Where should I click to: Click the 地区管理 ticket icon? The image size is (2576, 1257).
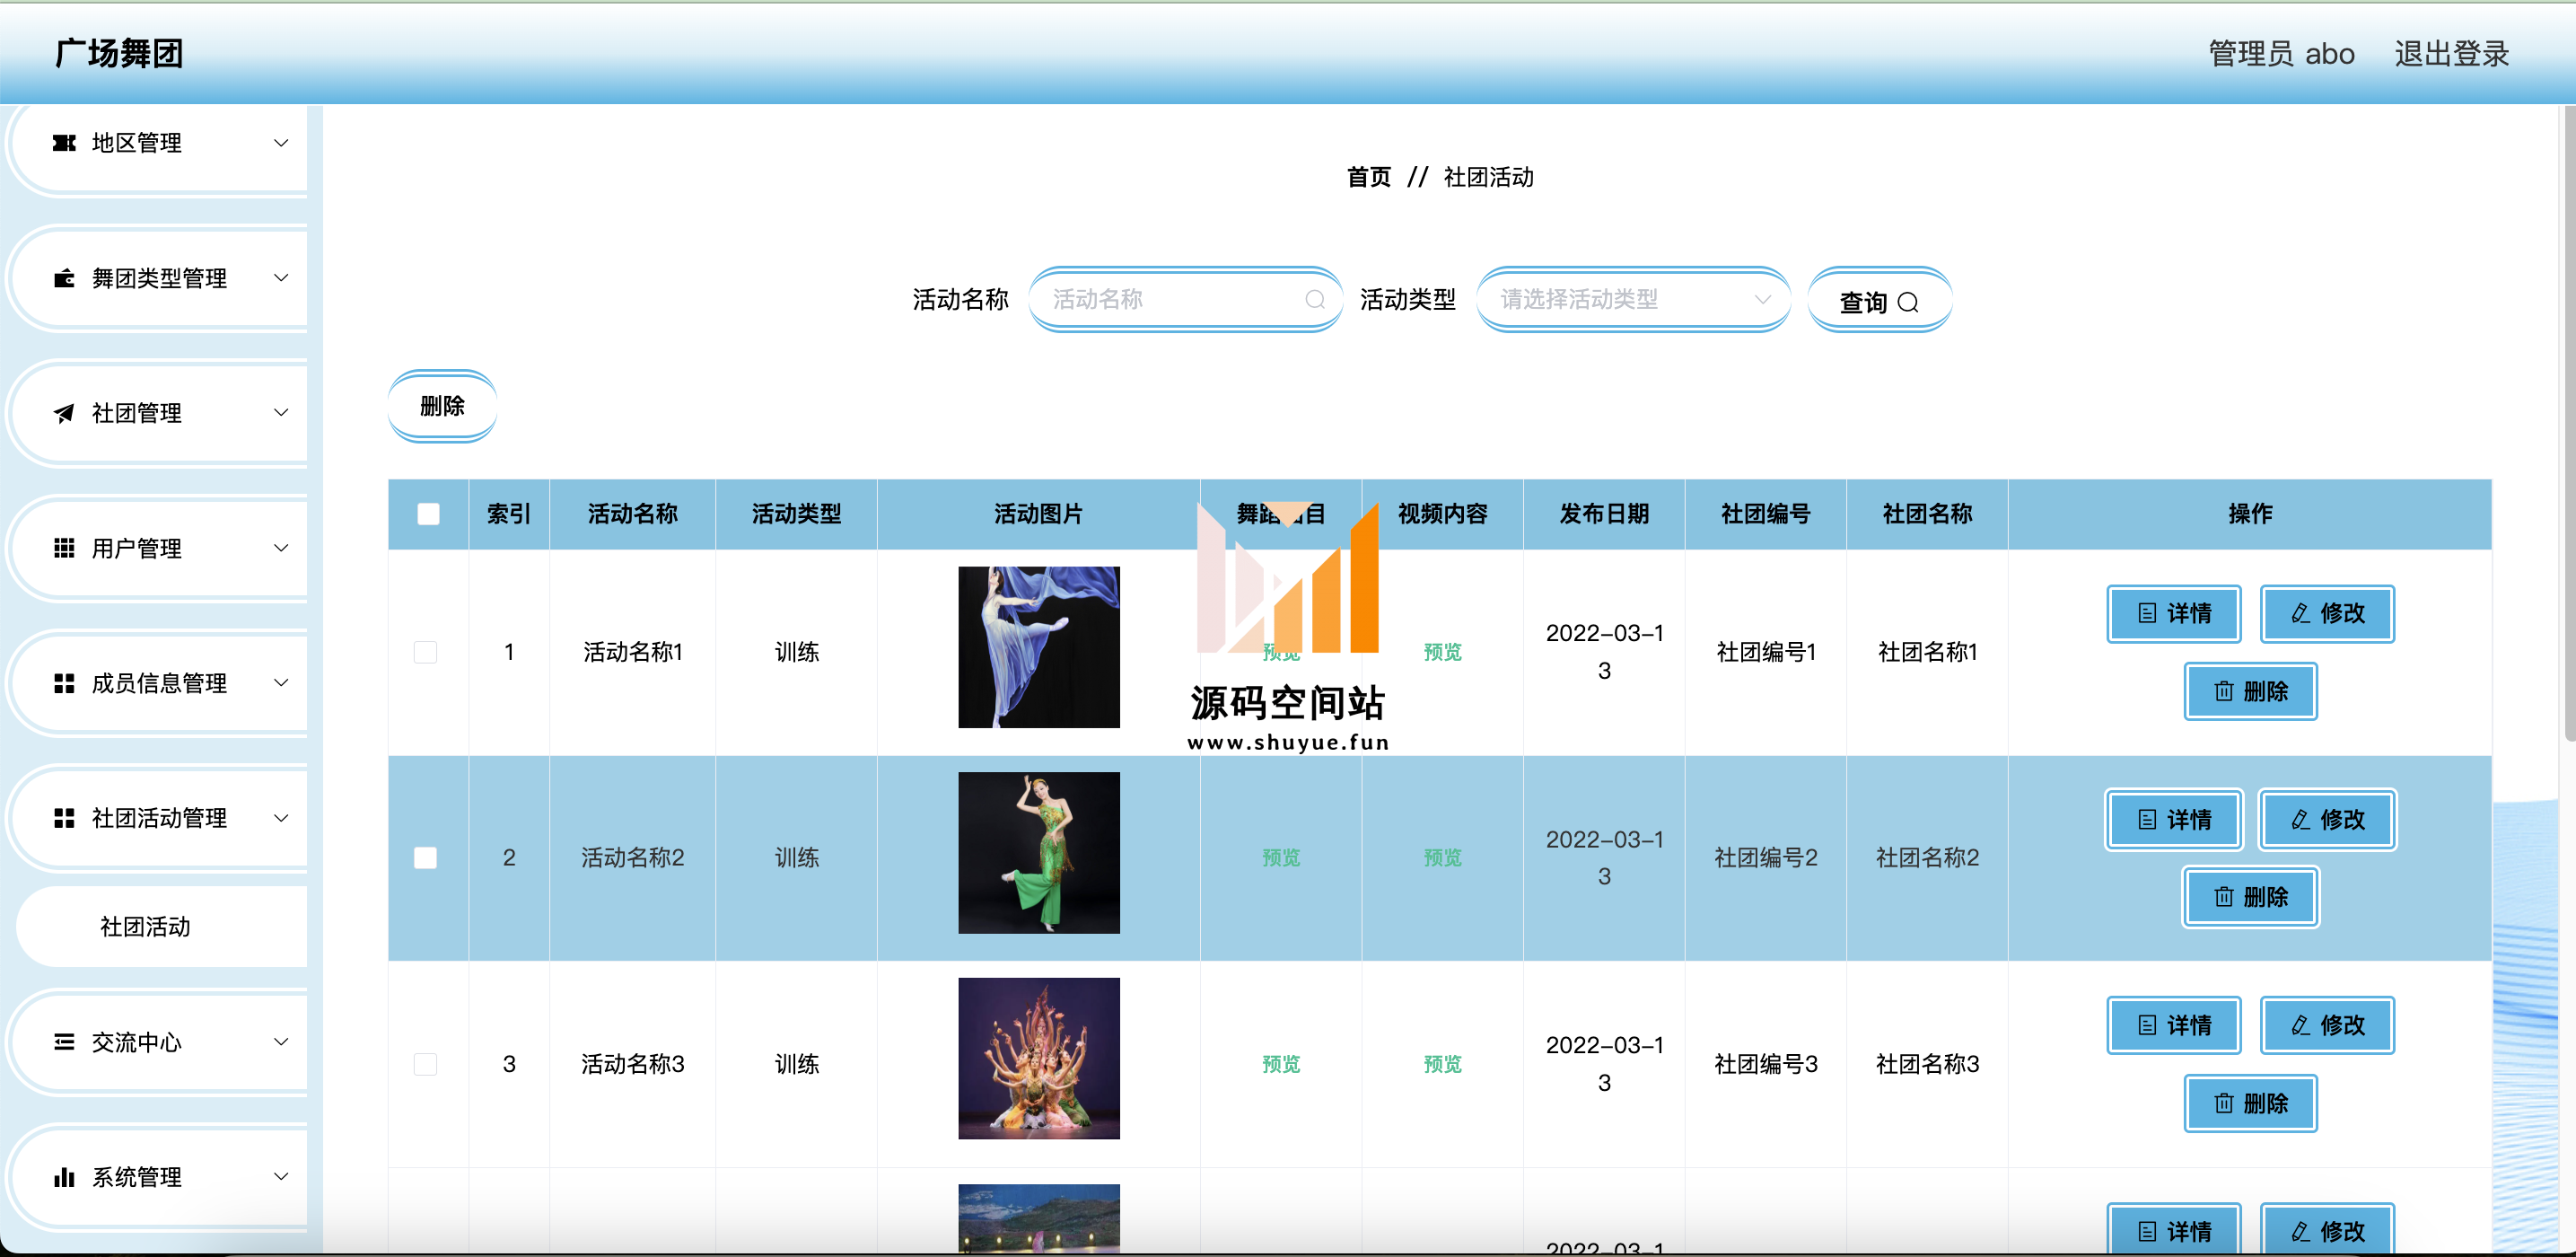(64, 143)
